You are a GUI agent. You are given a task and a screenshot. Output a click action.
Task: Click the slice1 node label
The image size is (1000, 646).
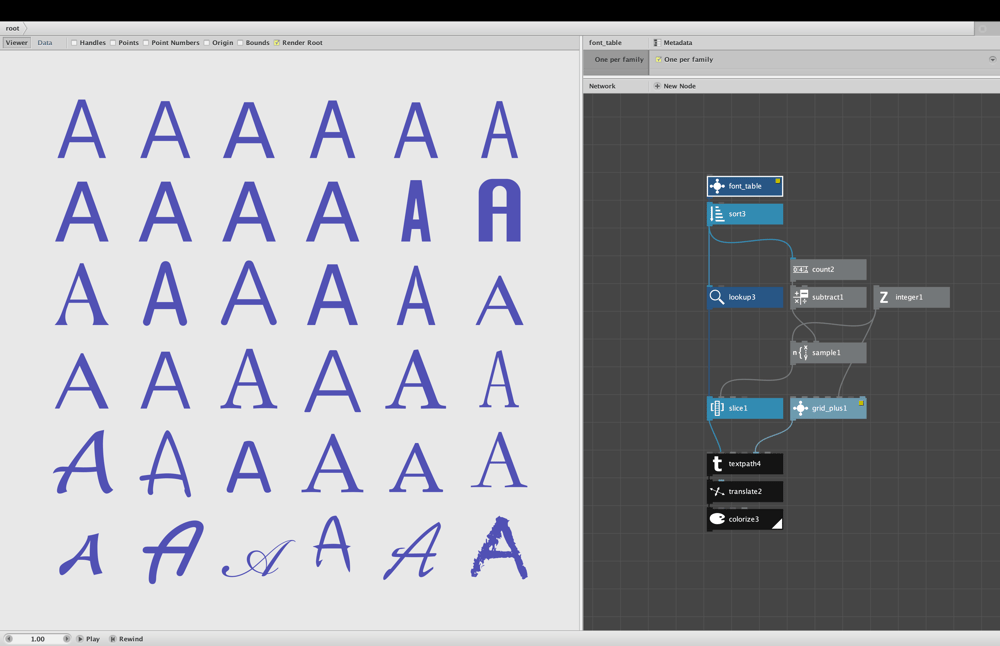click(x=738, y=408)
